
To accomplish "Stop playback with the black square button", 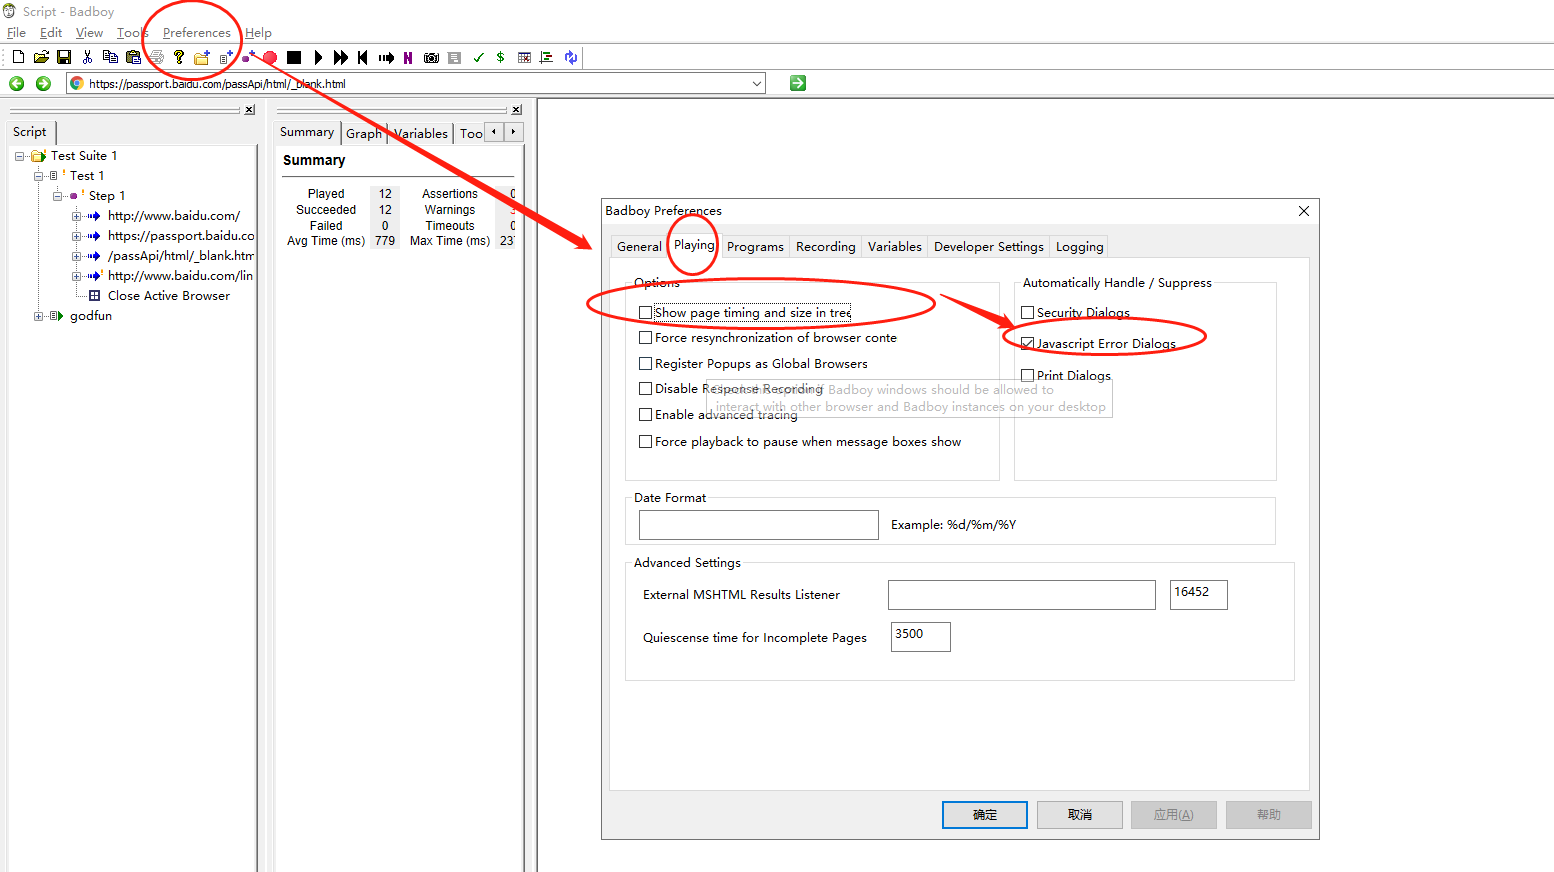I will click(x=294, y=57).
